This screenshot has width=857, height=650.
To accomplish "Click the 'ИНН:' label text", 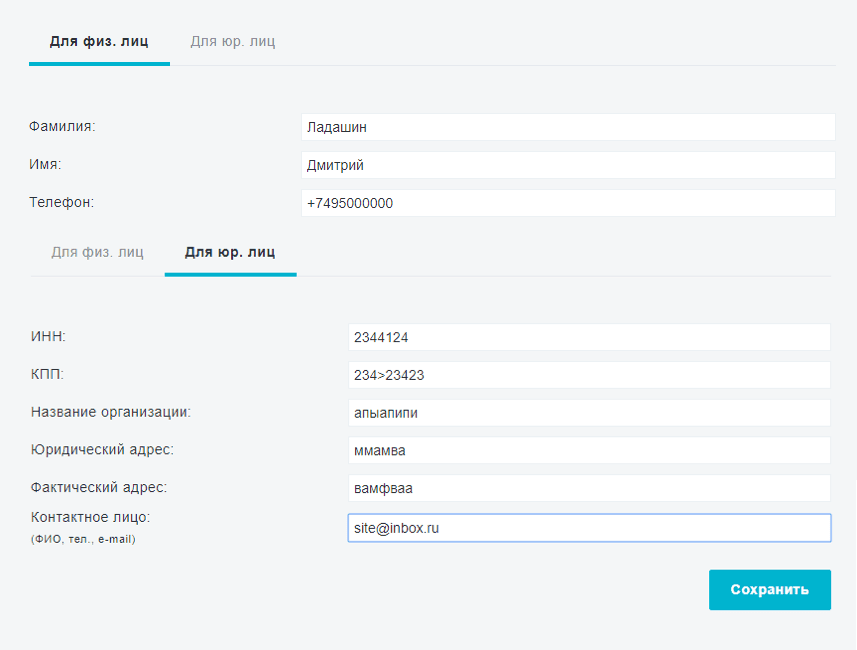I will click(48, 336).
